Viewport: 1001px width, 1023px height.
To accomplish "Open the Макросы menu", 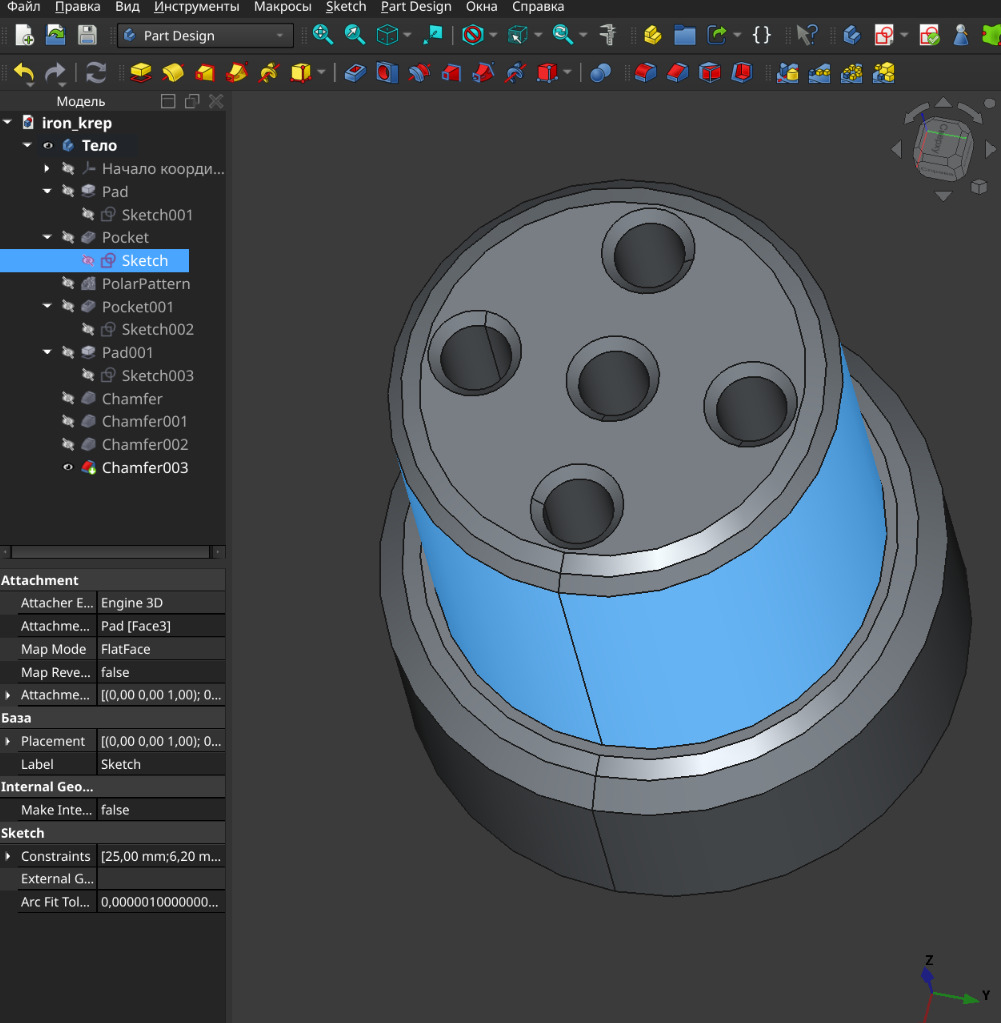I will (x=282, y=7).
